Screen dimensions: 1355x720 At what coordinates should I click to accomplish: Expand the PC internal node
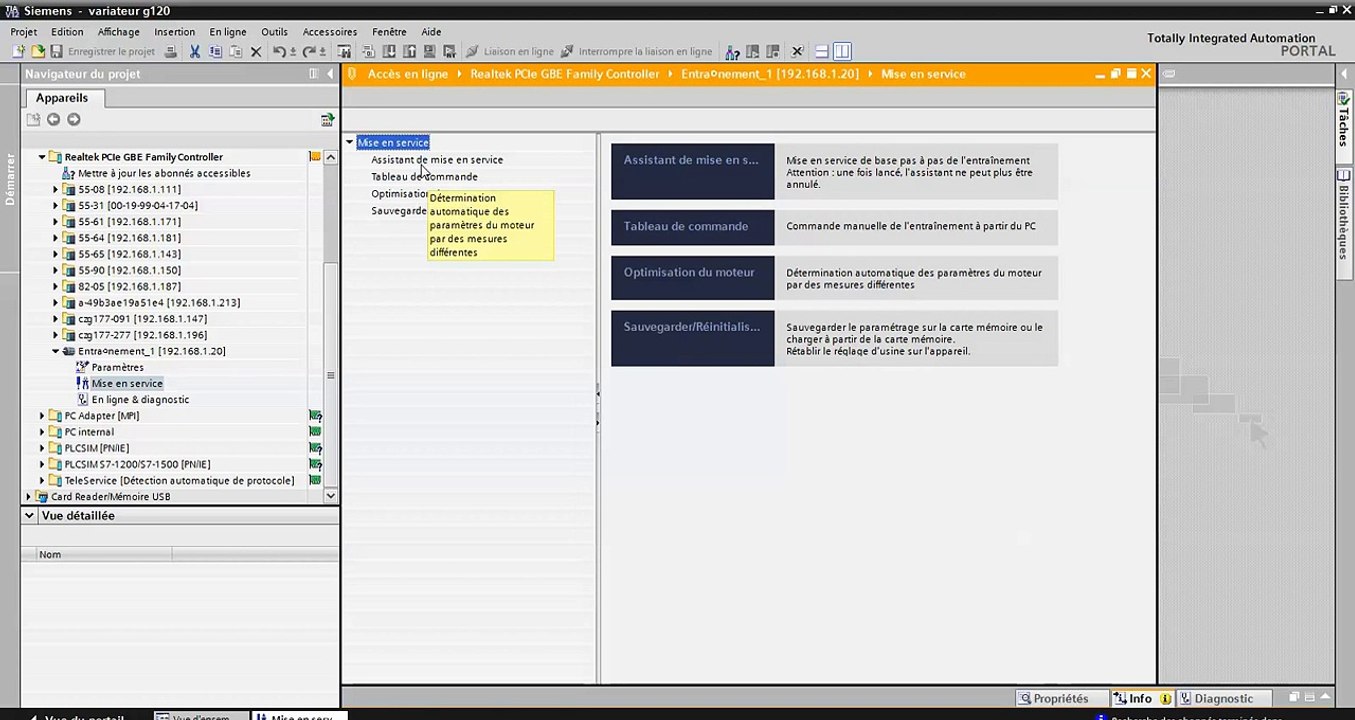click(x=42, y=432)
